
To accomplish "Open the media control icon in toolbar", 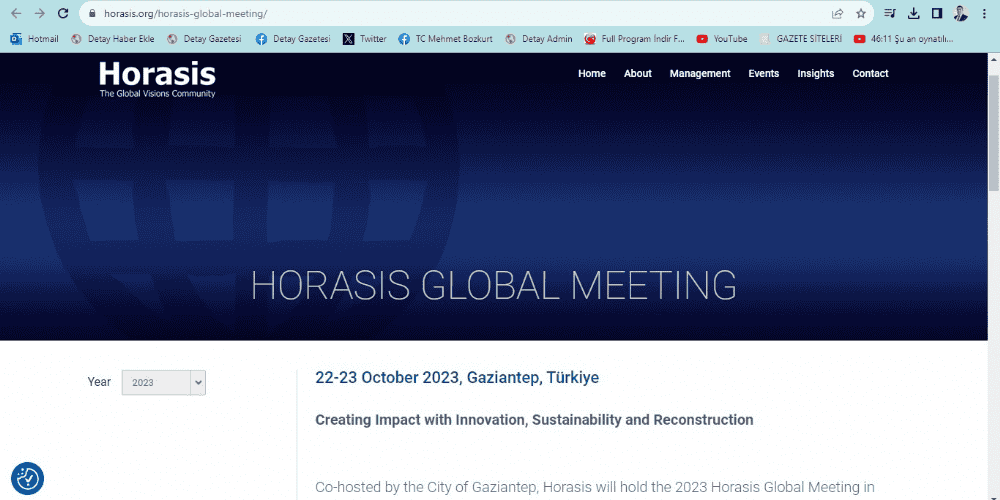I will (890, 13).
